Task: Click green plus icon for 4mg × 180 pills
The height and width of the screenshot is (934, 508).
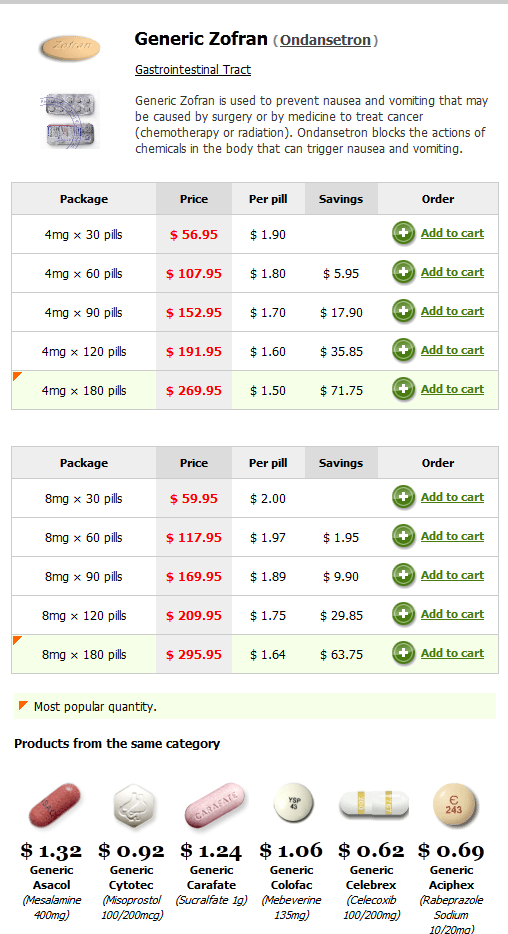Action: tap(403, 390)
